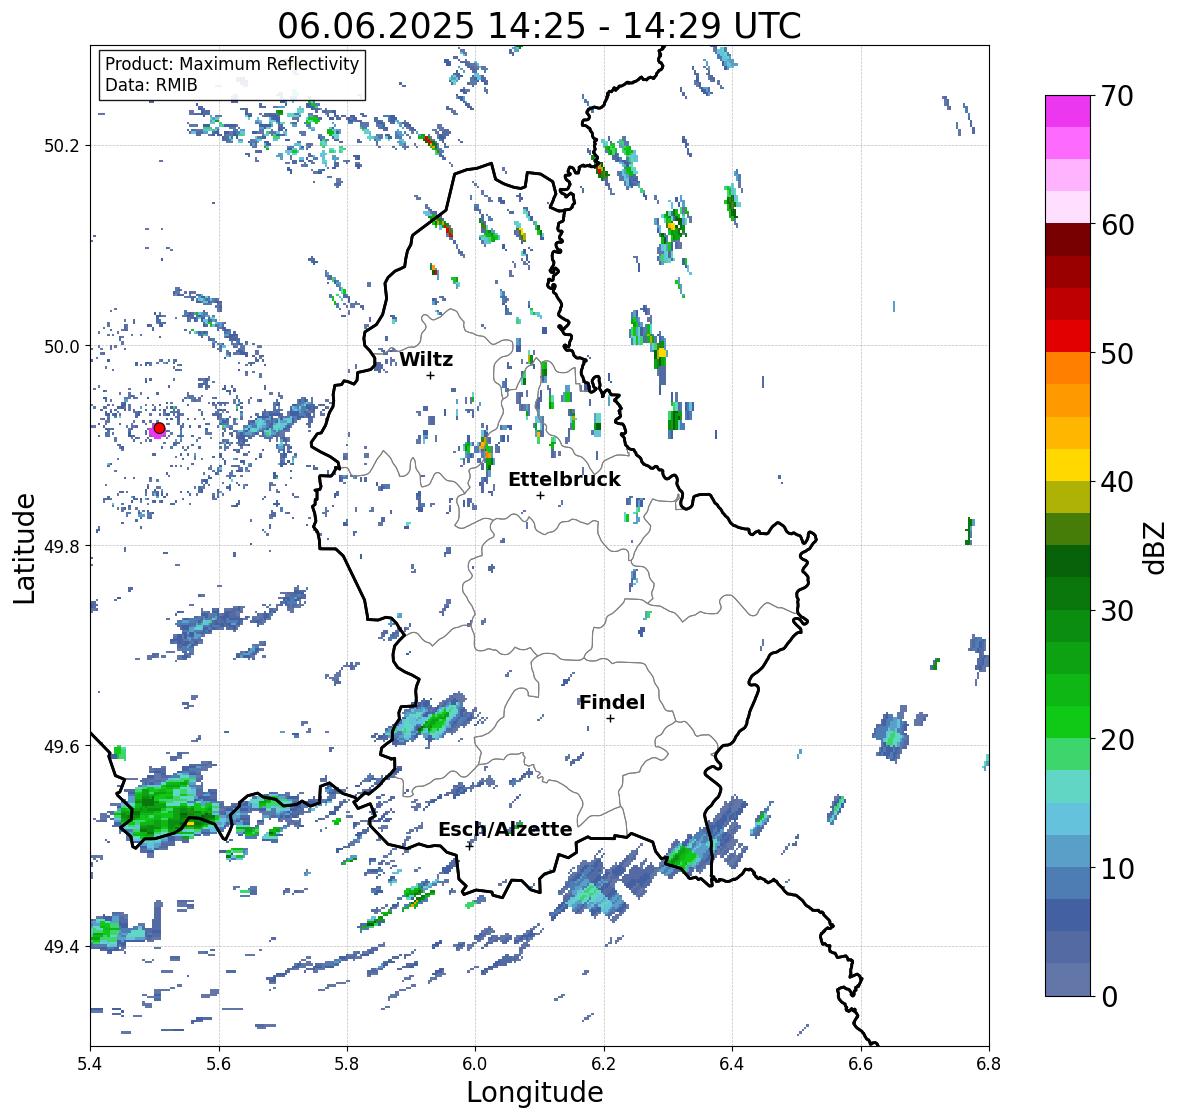Click the 'Product: Maximum Reflectivity' legend text
1179x1117 pixels.
point(232,64)
